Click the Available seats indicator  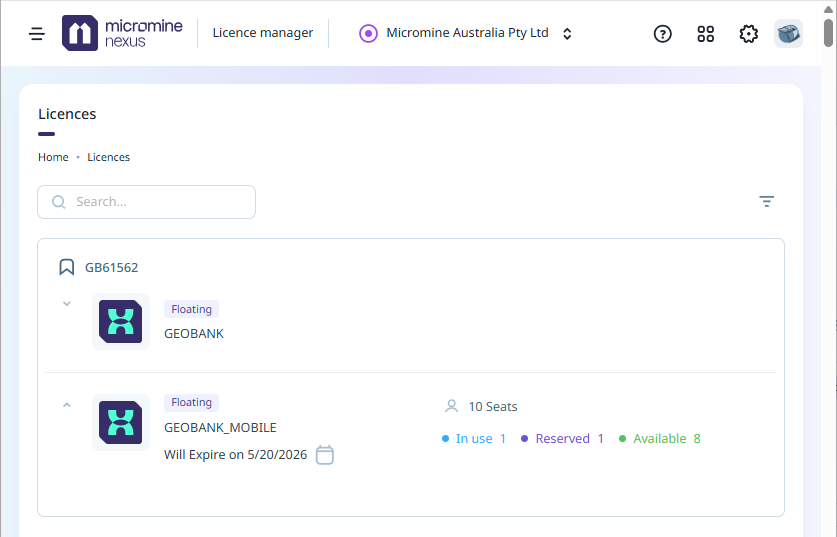pos(660,438)
